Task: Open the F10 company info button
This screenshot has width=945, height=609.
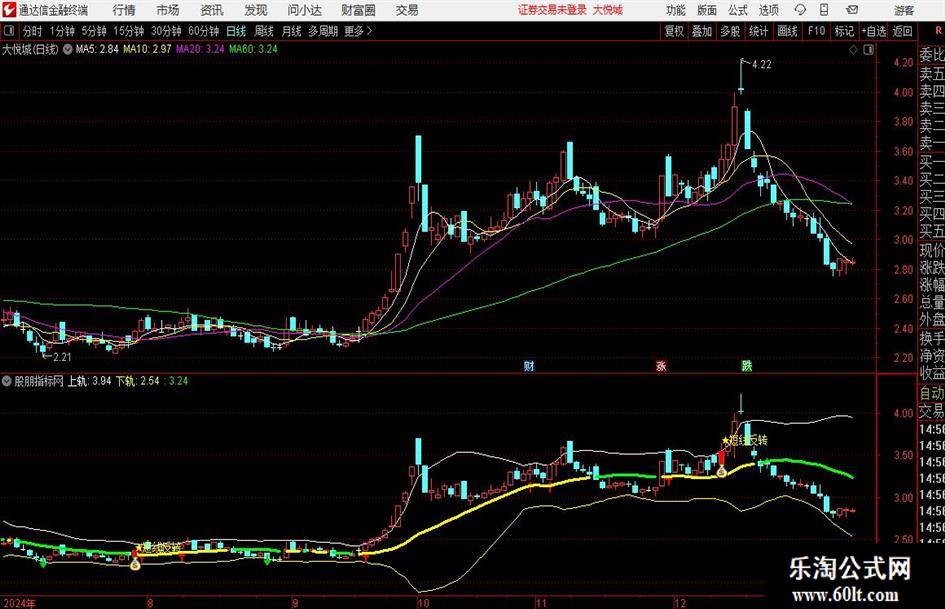Action: tap(816, 31)
